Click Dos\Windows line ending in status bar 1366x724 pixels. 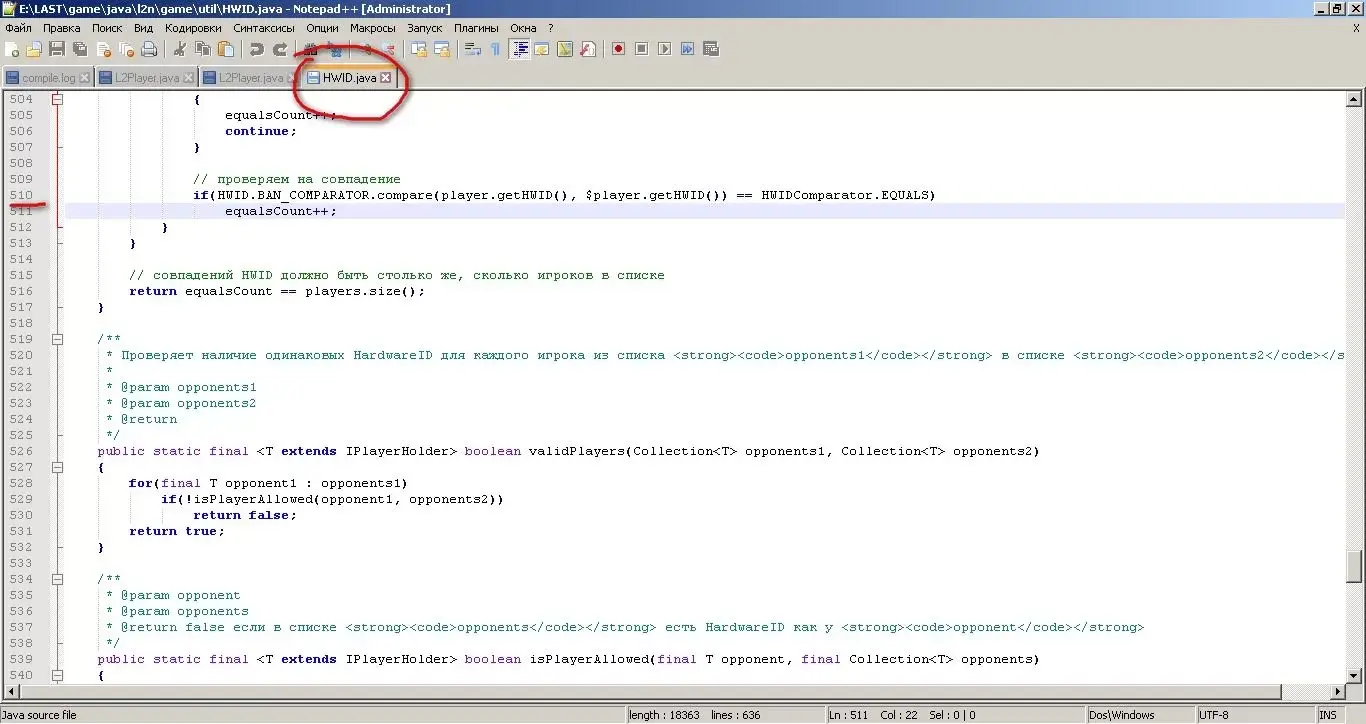point(1140,715)
